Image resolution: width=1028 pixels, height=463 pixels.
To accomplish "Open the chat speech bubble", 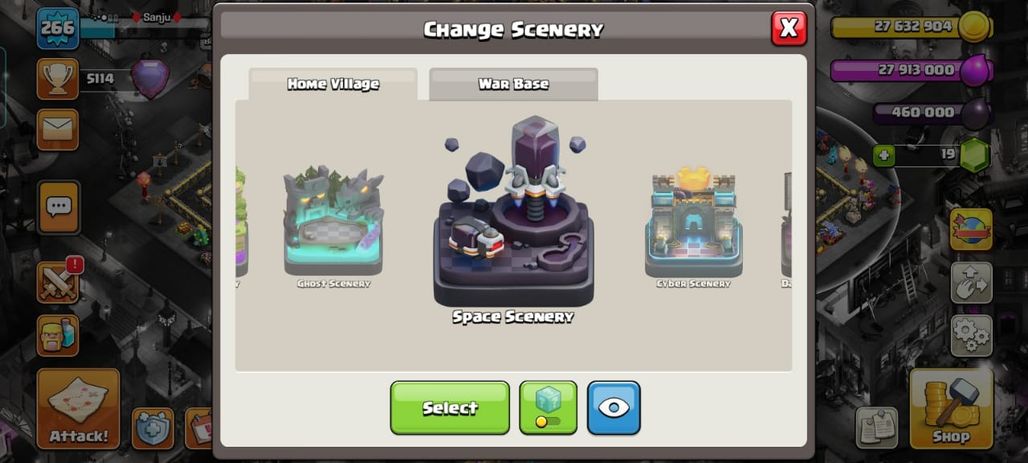I will [x=59, y=207].
